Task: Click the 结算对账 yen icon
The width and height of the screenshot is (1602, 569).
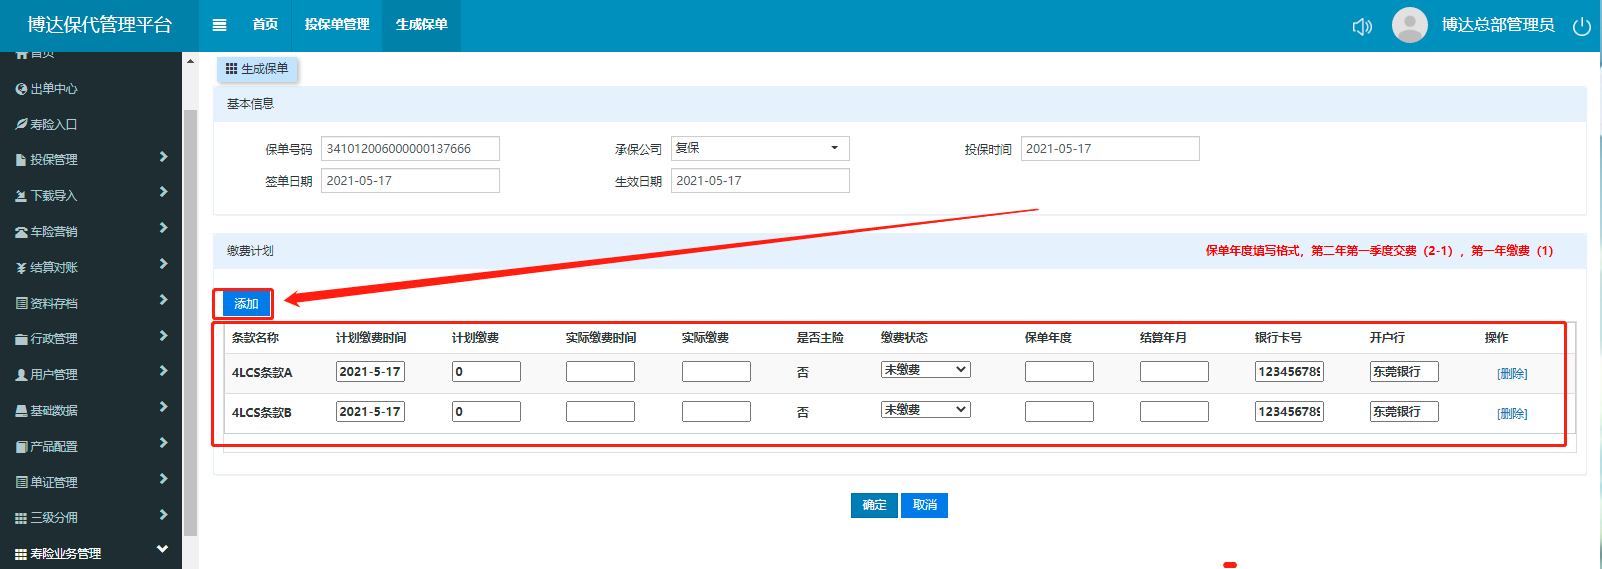Action: [21, 268]
